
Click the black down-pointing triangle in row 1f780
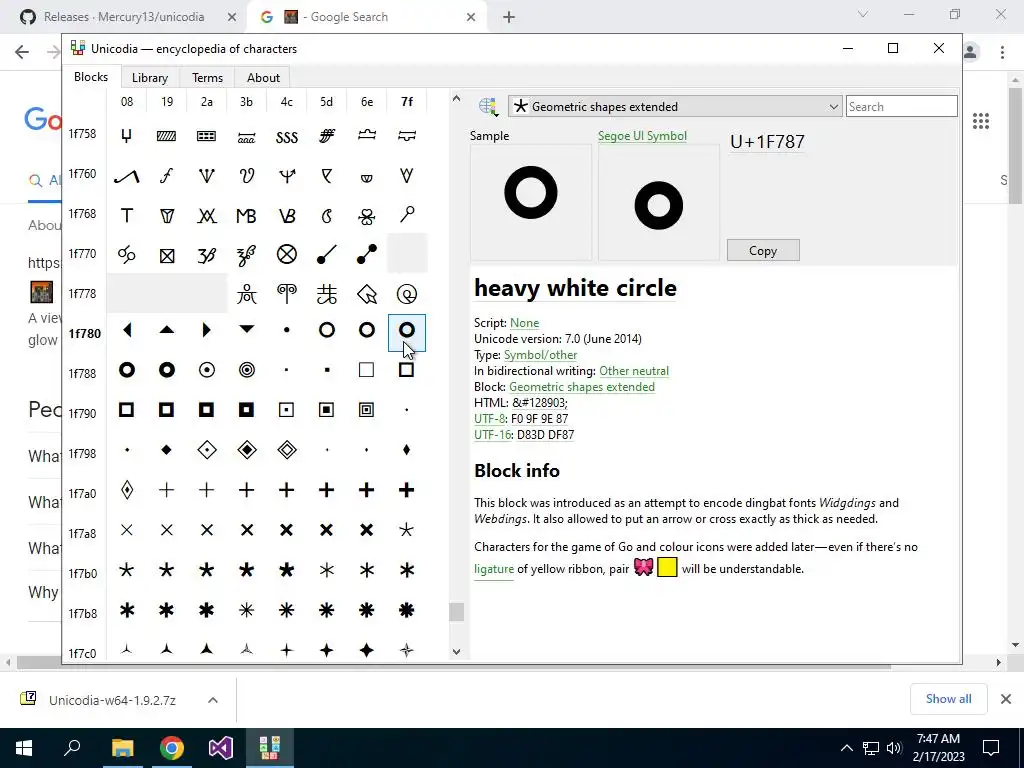(x=247, y=330)
